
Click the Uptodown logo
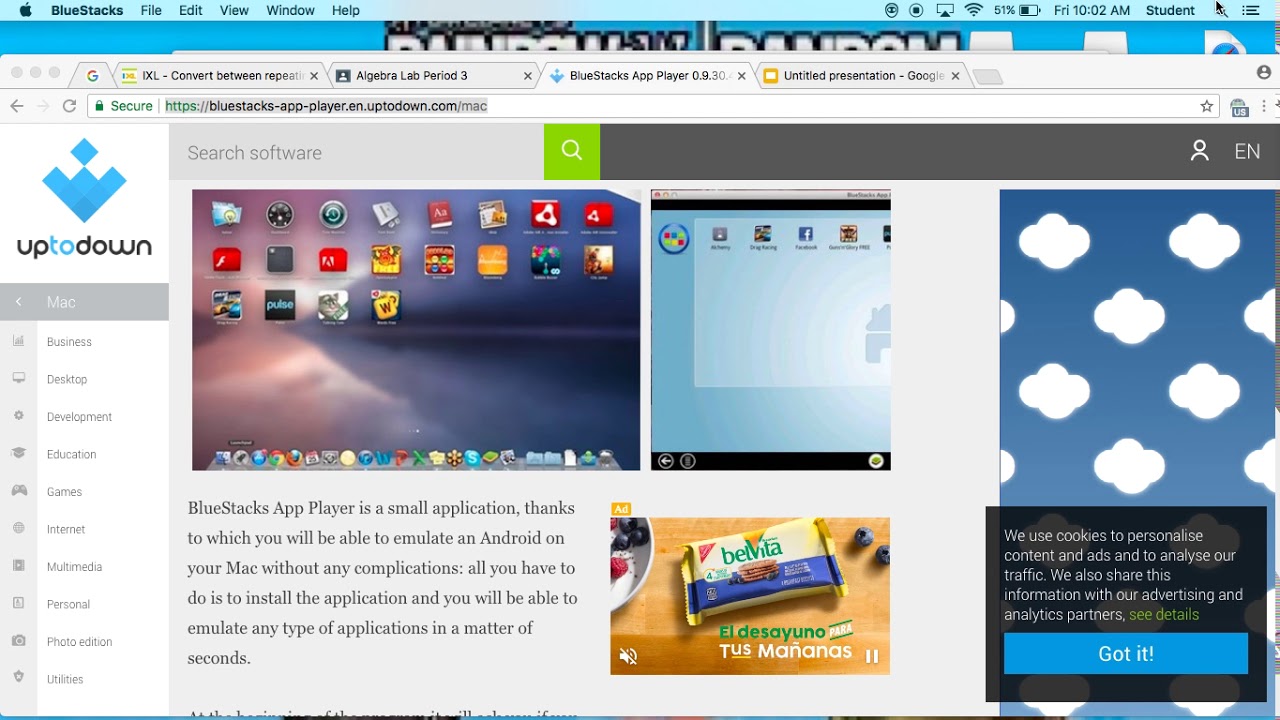click(x=84, y=199)
